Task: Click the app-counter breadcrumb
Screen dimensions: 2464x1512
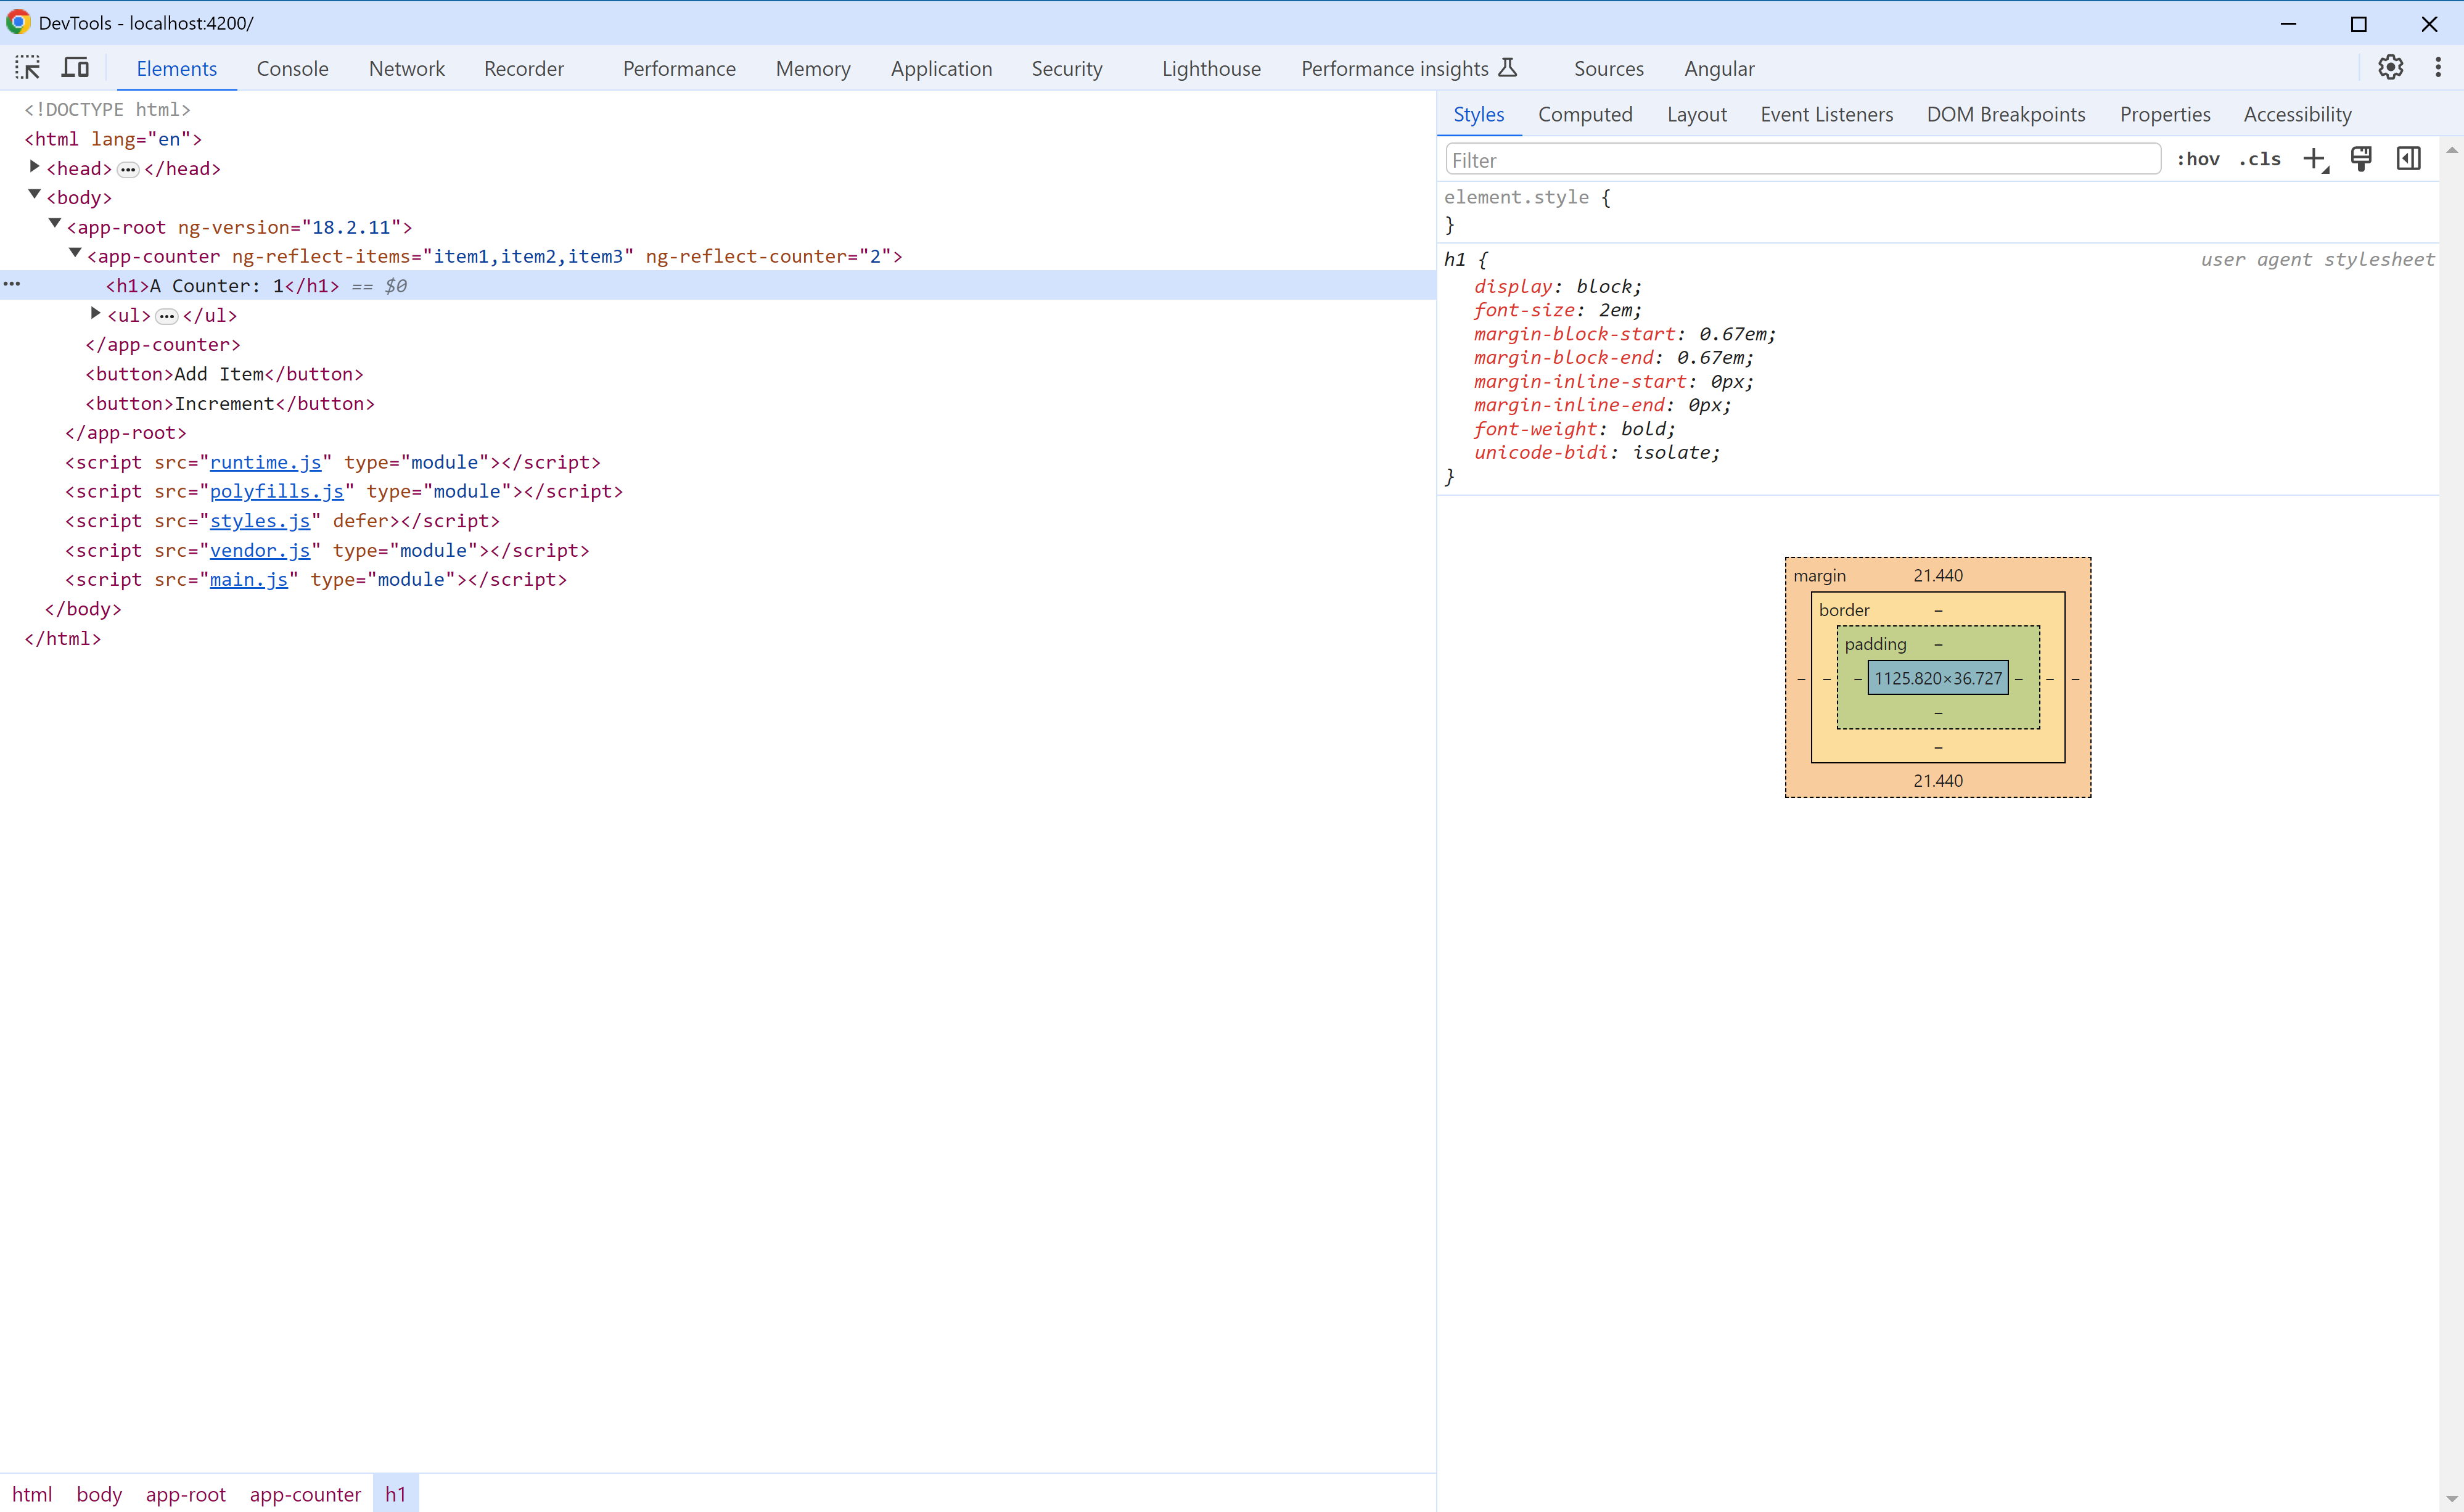Action: (x=305, y=1494)
